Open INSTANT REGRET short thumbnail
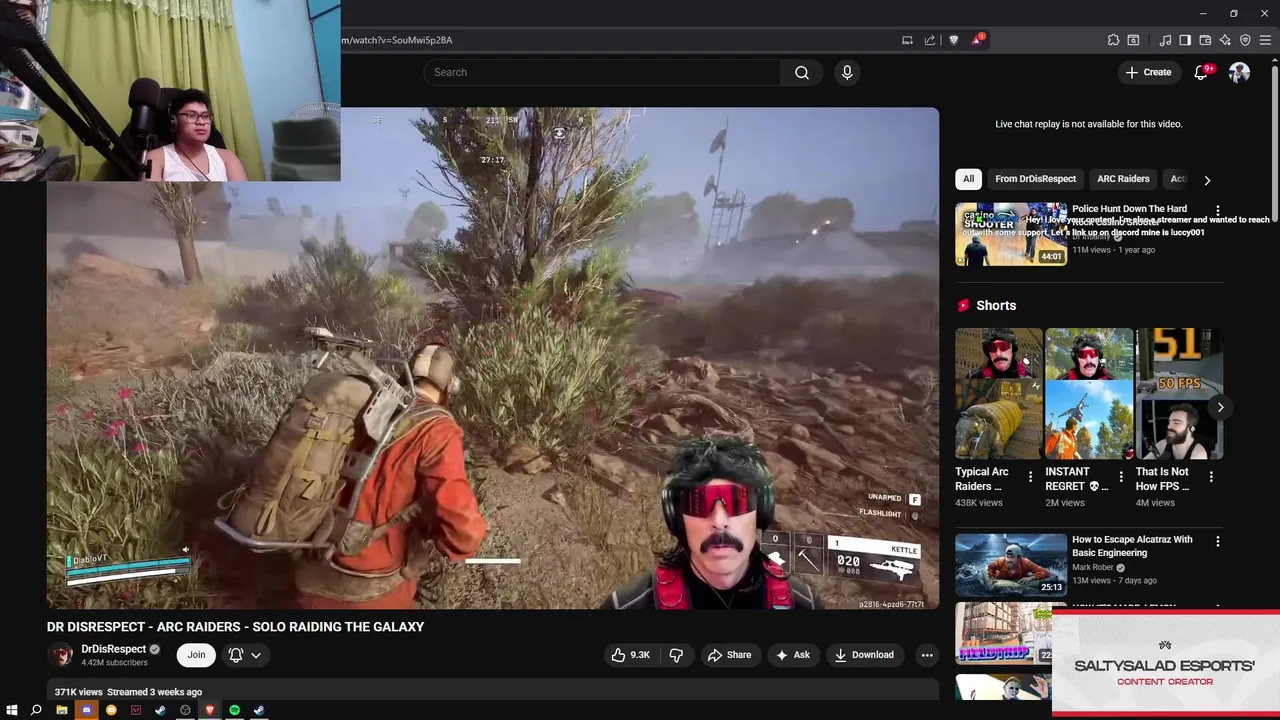1280x720 pixels. 1089,394
